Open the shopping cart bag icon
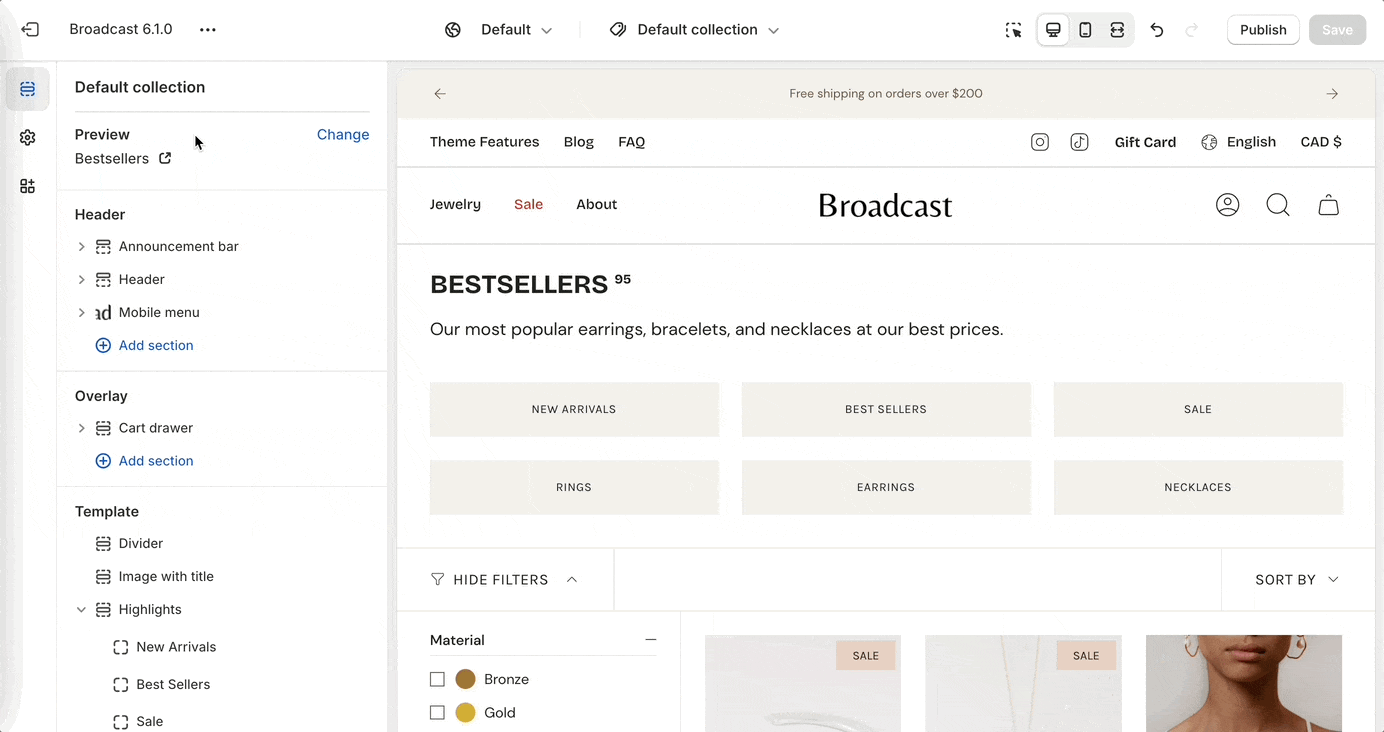Screen dimensions: 1384x732 (x=1328, y=205)
